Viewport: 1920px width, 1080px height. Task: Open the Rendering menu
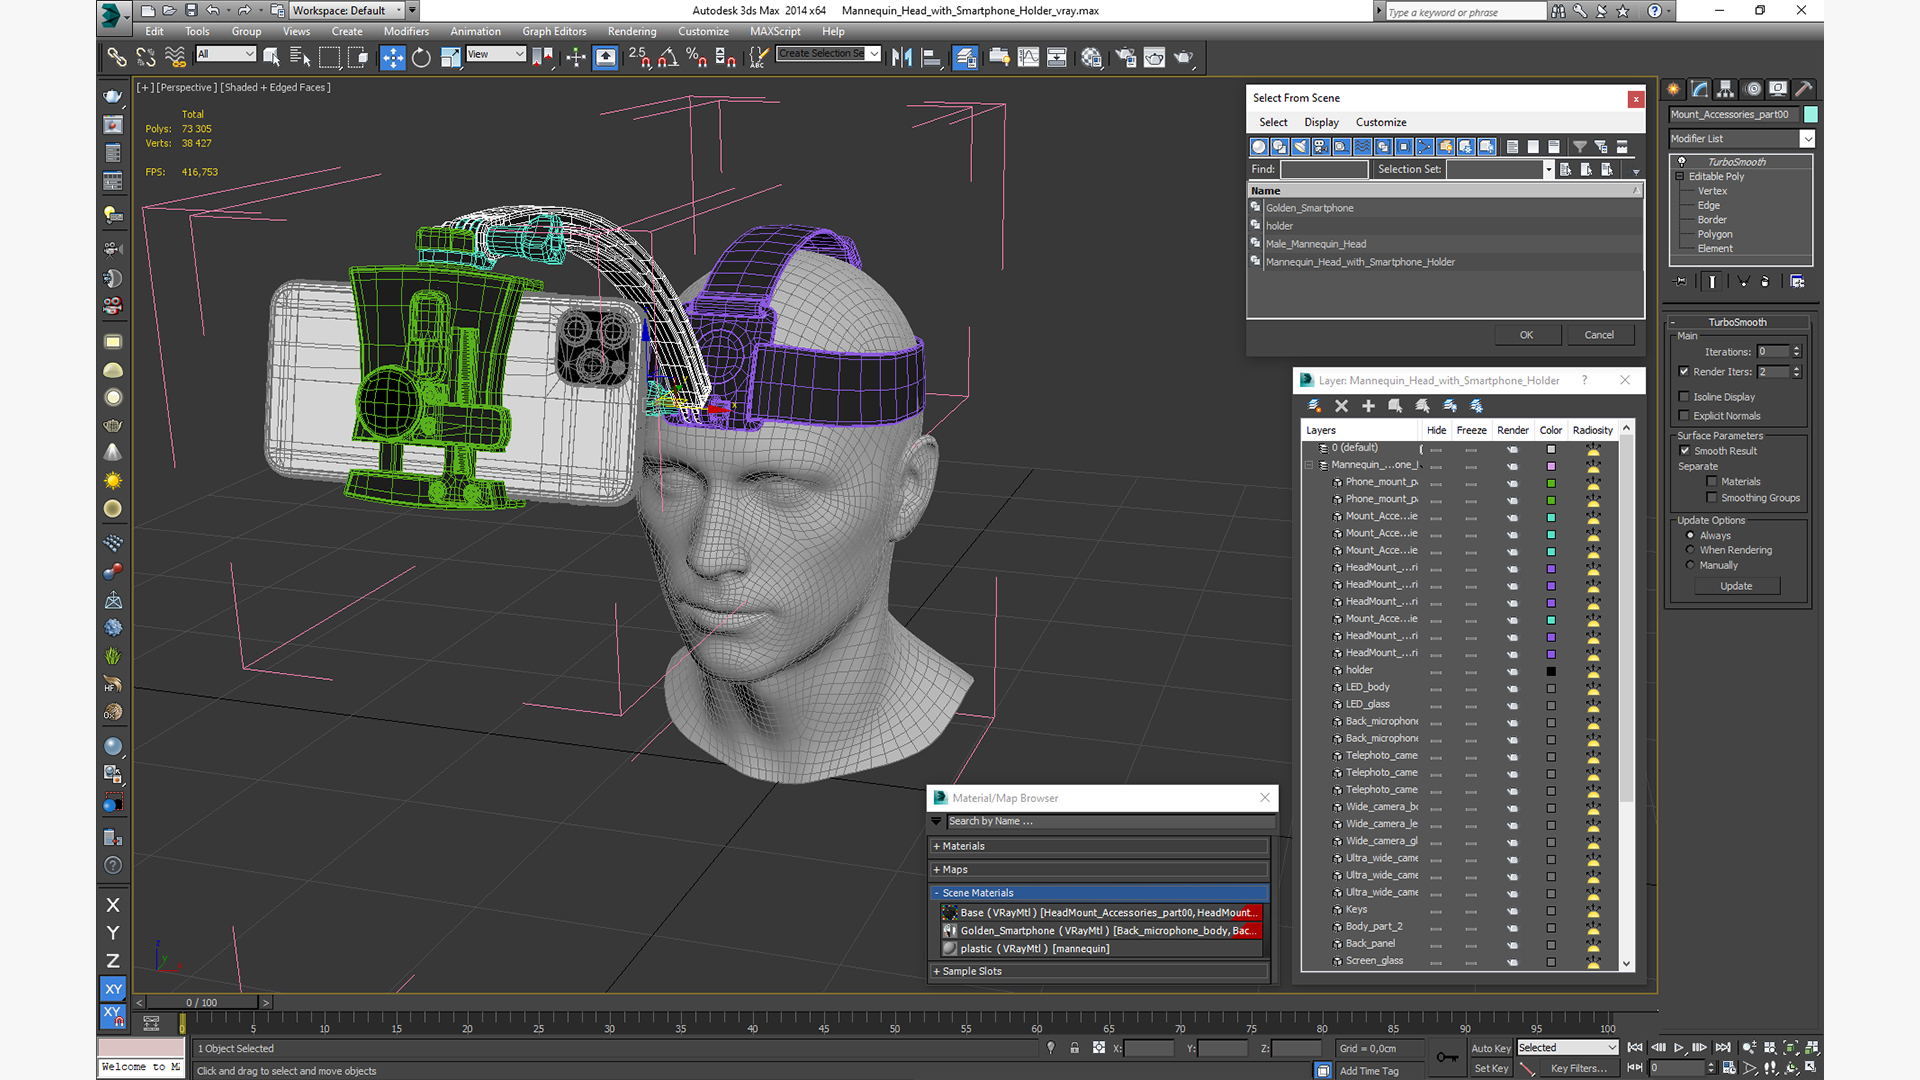click(x=632, y=31)
